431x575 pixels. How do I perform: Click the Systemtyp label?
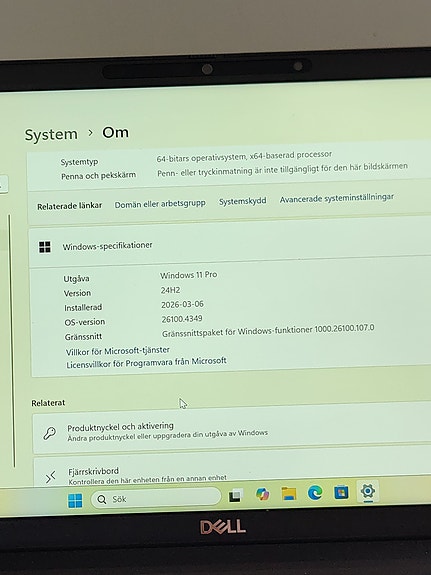pyautogui.click(x=79, y=162)
